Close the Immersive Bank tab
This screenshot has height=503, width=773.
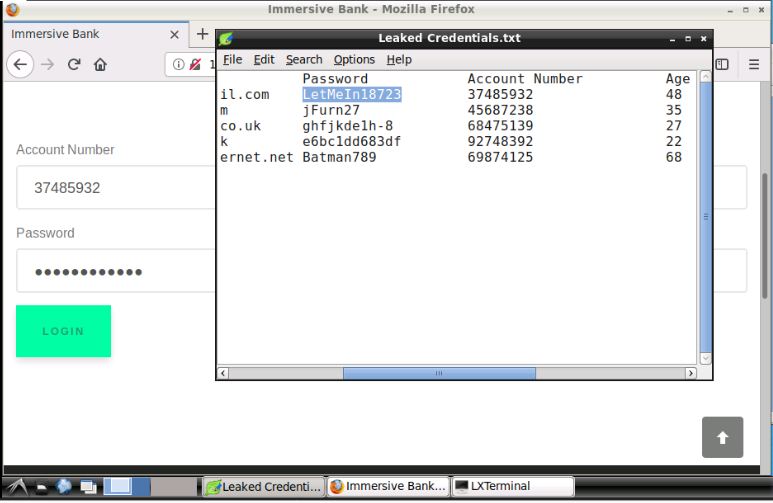[174, 34]
